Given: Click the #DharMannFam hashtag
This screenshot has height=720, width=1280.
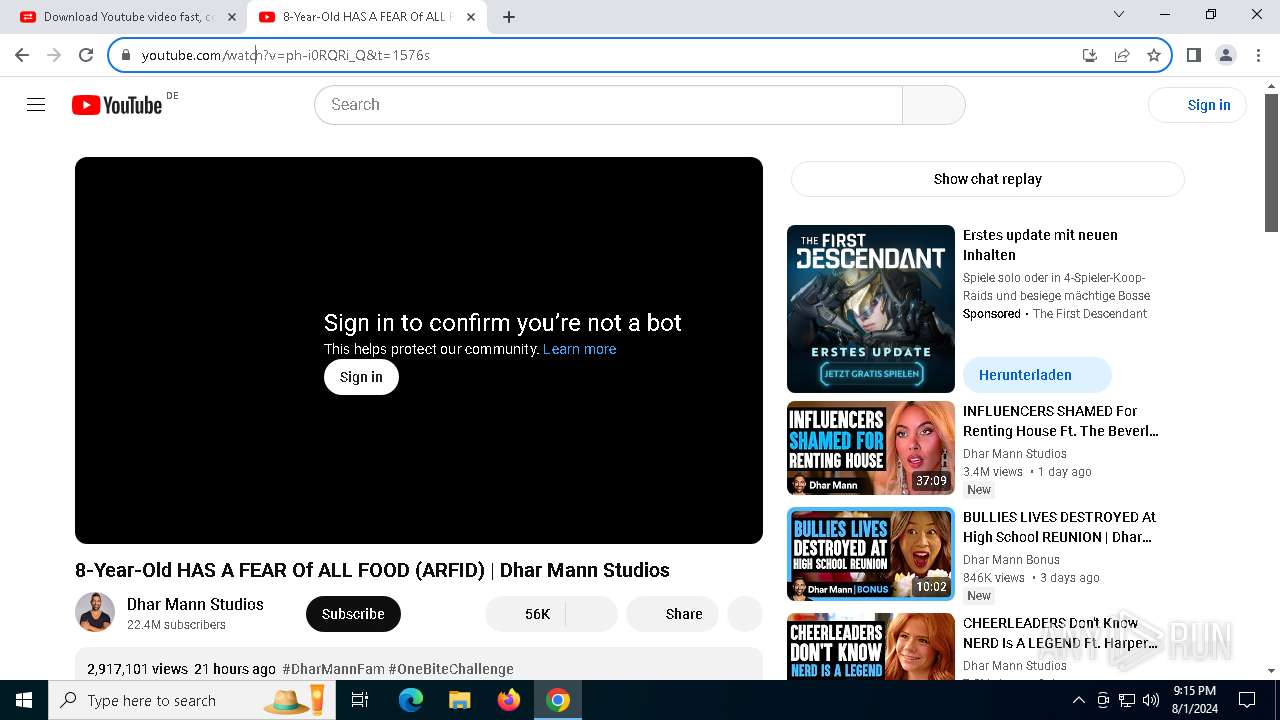Looking at the screenshot, I should 333,669.
